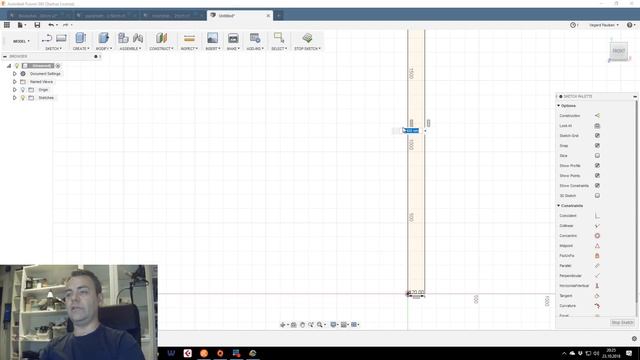Enable the 3D Sketch checkbox
This screenshot has width=640, height=360.
[597, 196]
